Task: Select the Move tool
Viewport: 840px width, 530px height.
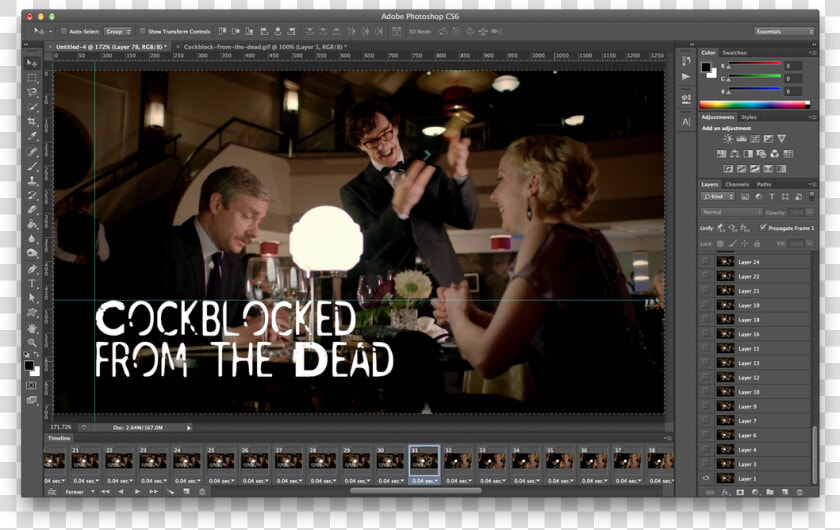Action: click(x=32, y=63)
